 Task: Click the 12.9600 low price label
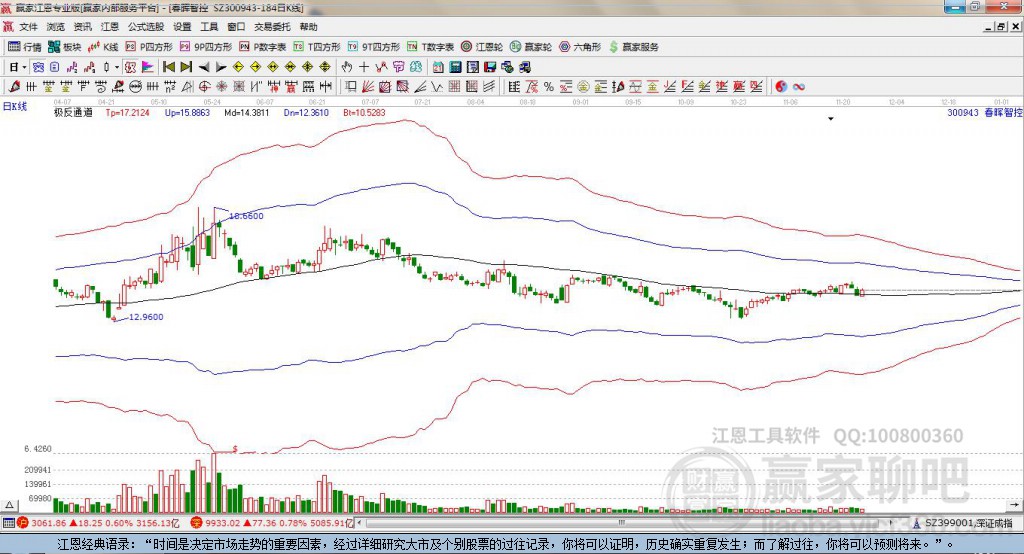pos(146,317)
